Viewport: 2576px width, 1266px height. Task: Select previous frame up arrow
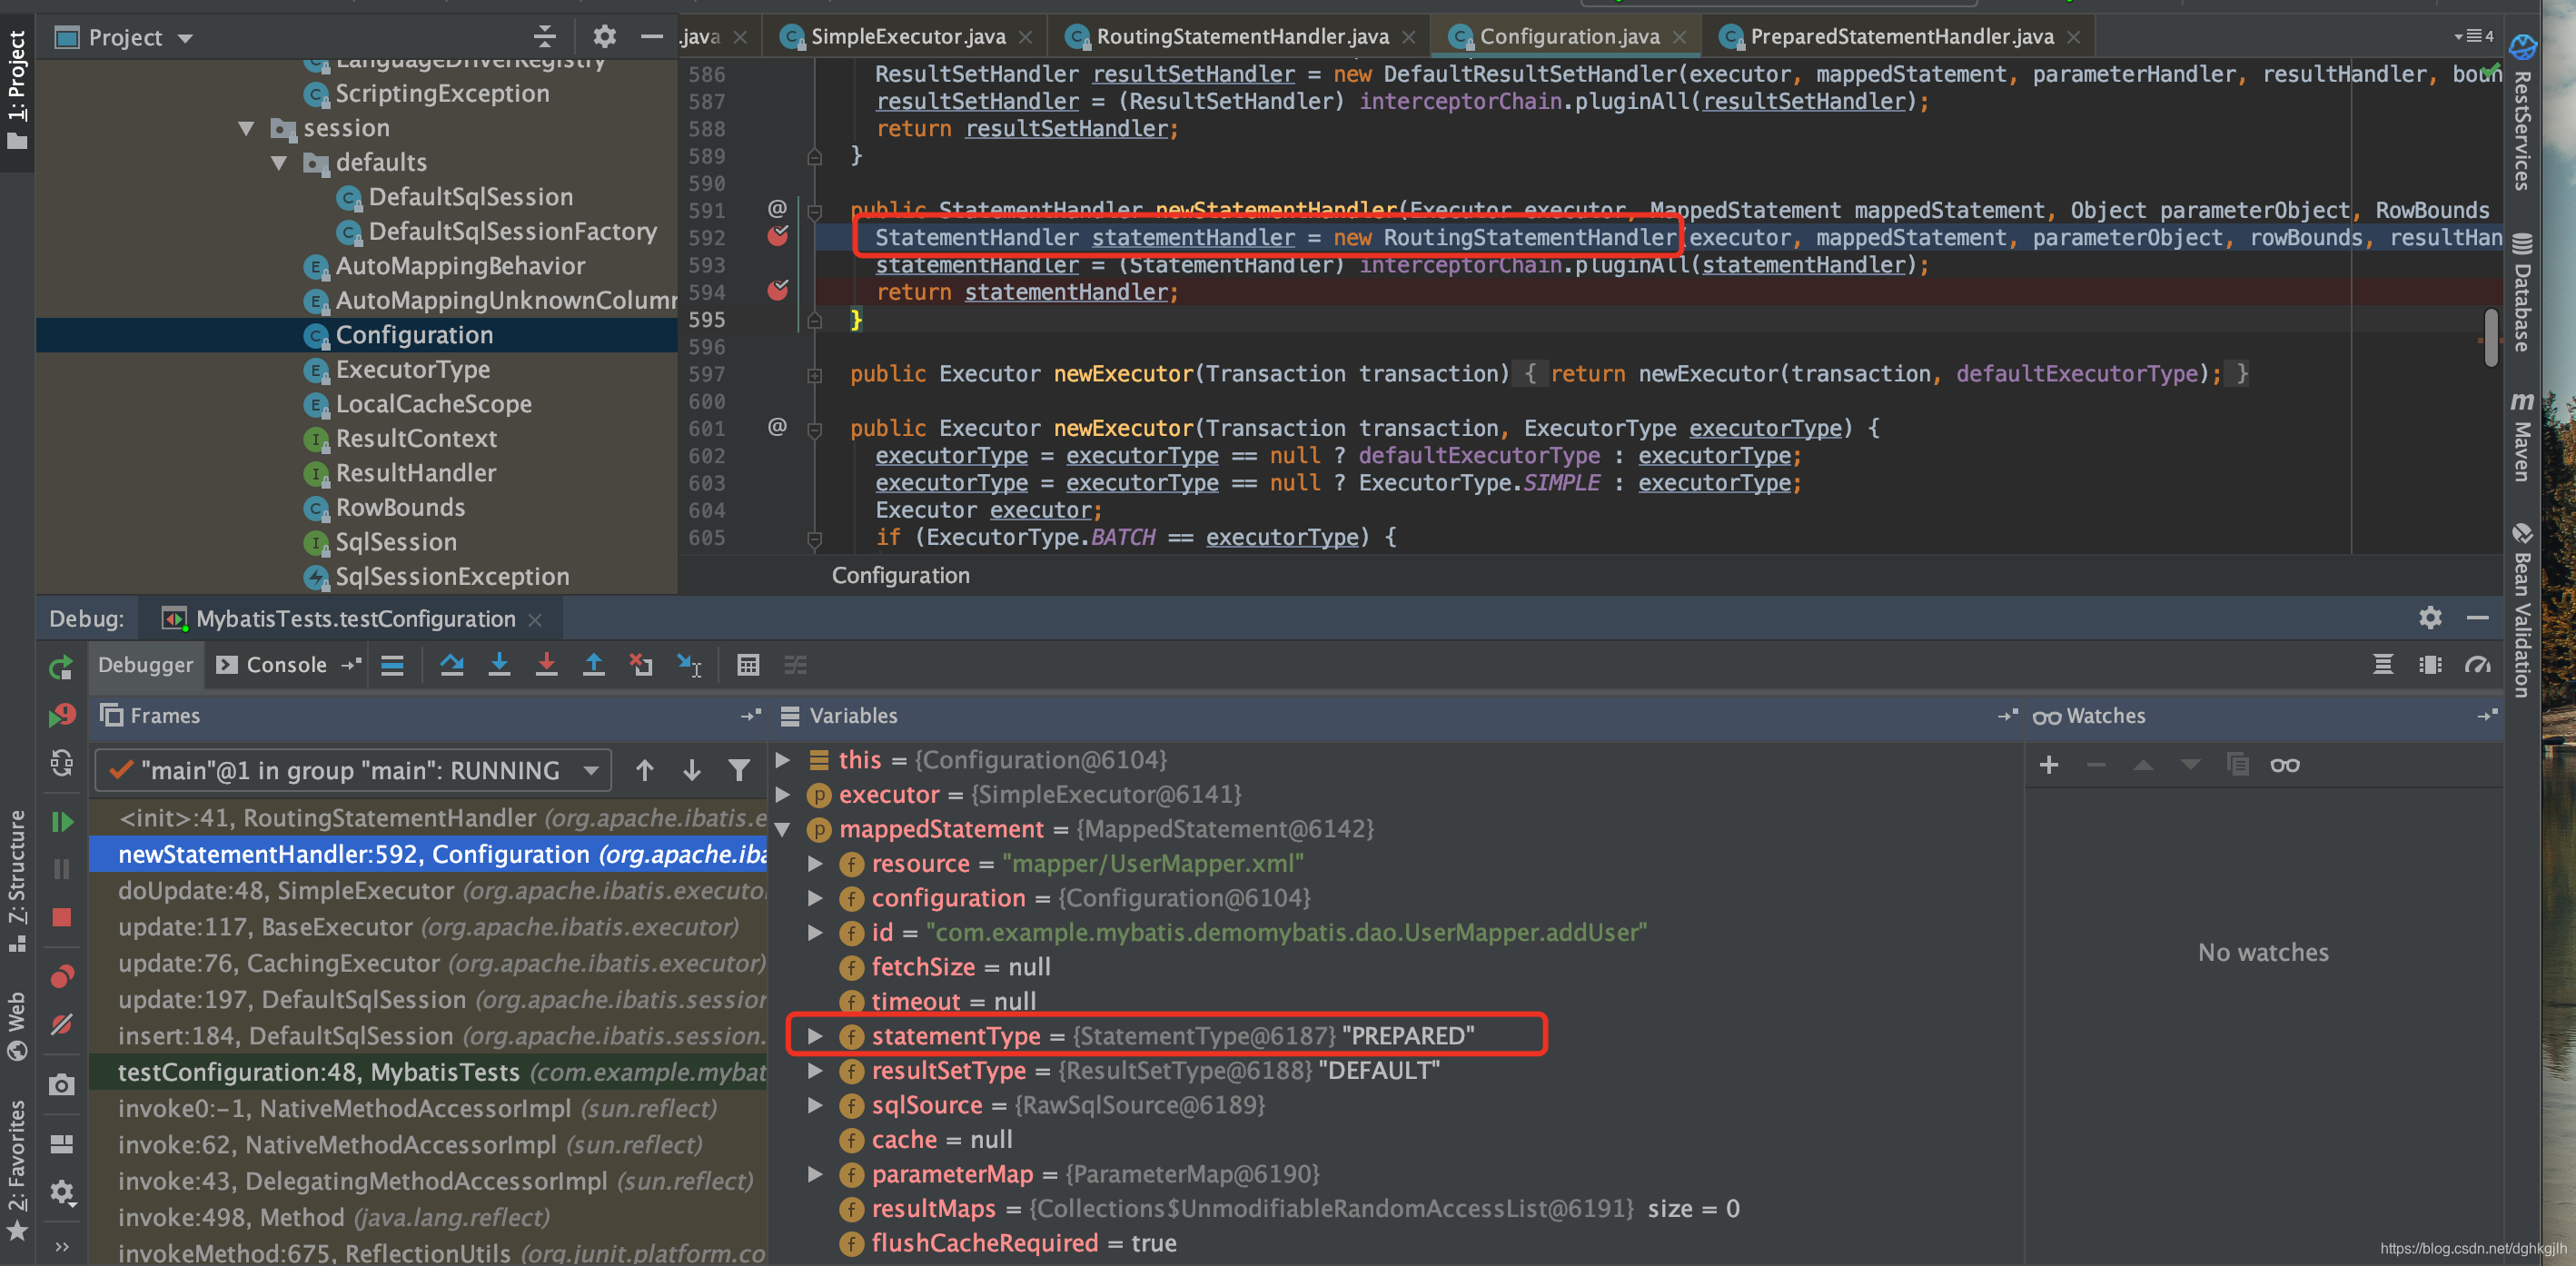point(645,770)
